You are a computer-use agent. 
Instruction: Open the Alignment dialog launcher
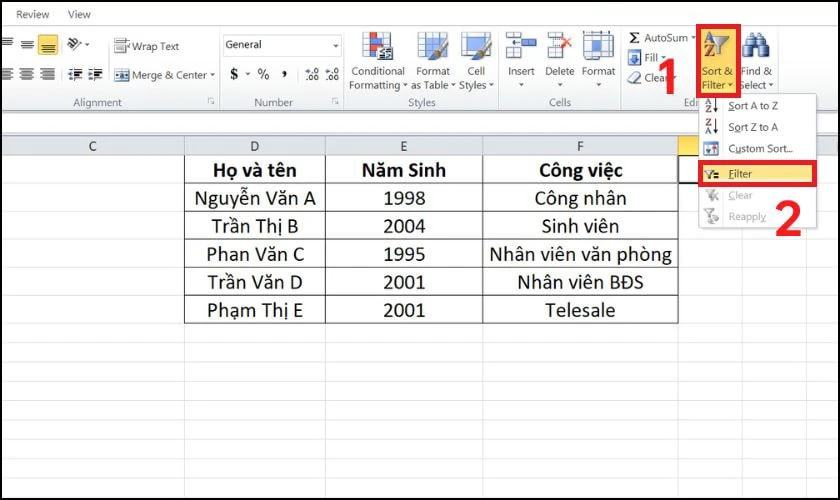pos(211,101)
